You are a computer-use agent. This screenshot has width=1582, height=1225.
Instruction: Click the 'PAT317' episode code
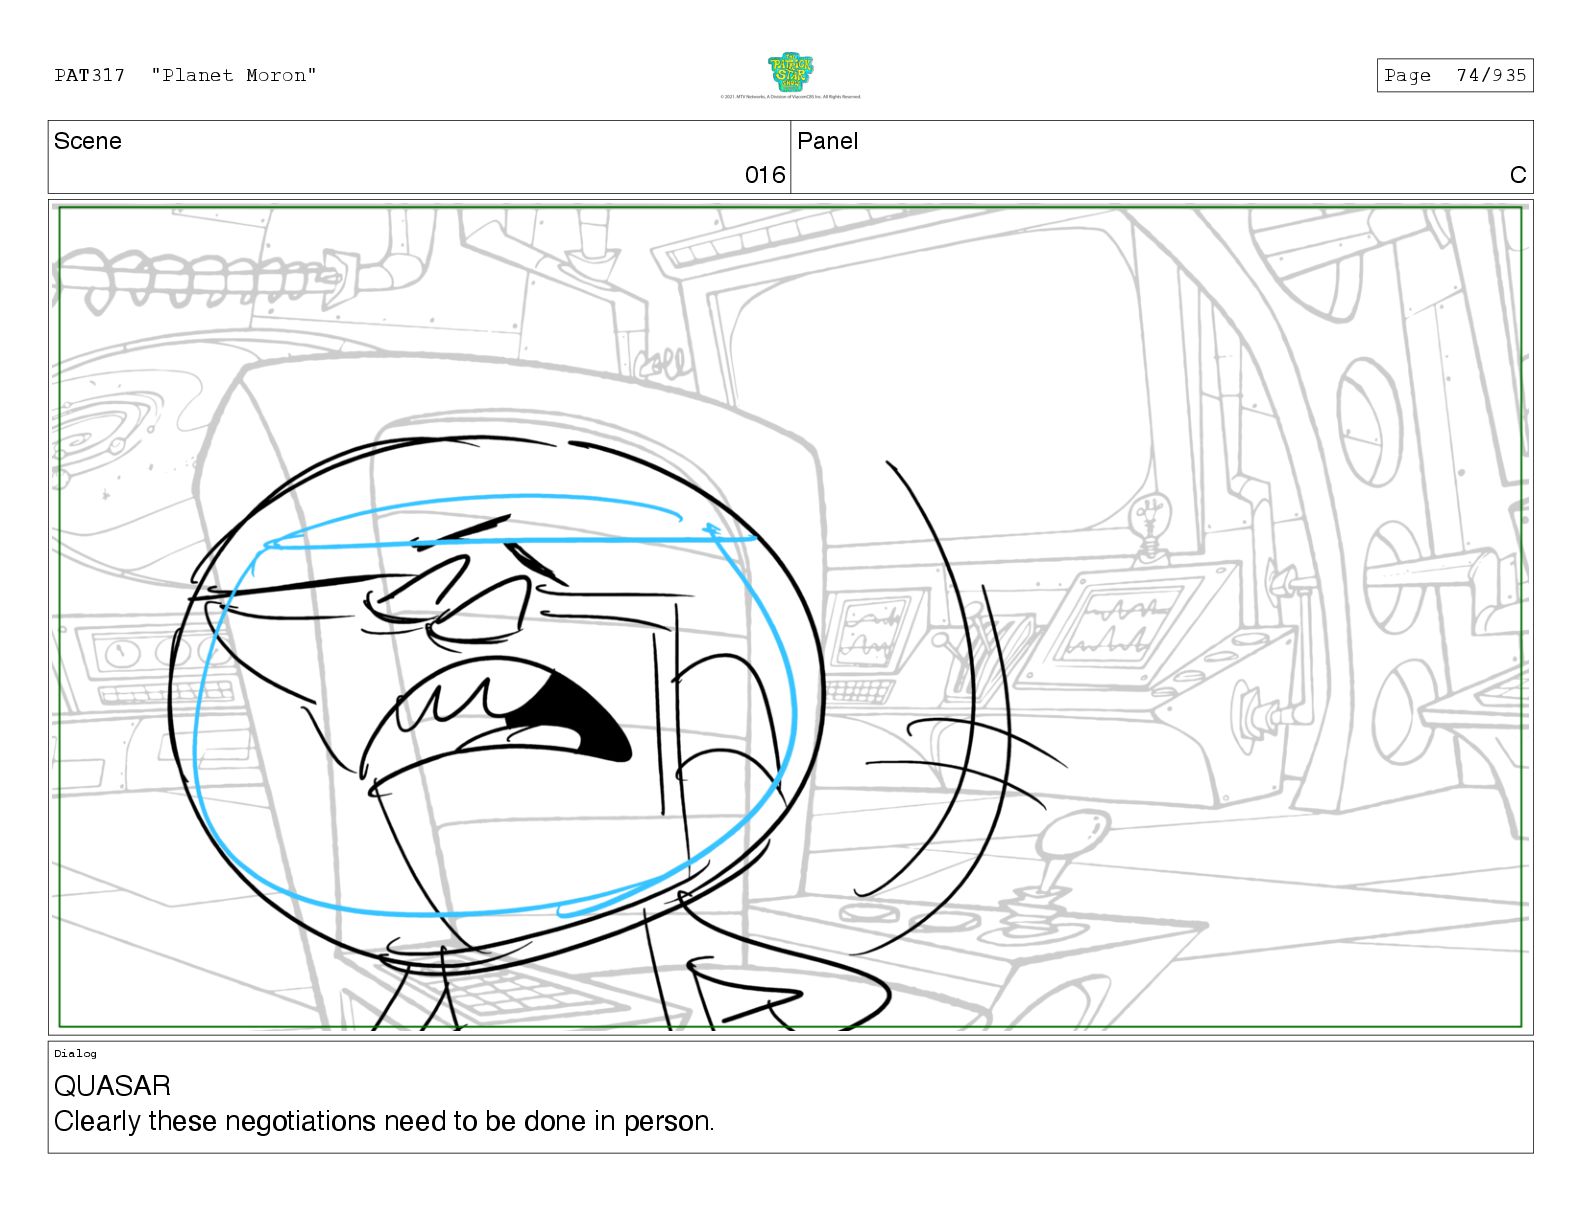point(90,75)
